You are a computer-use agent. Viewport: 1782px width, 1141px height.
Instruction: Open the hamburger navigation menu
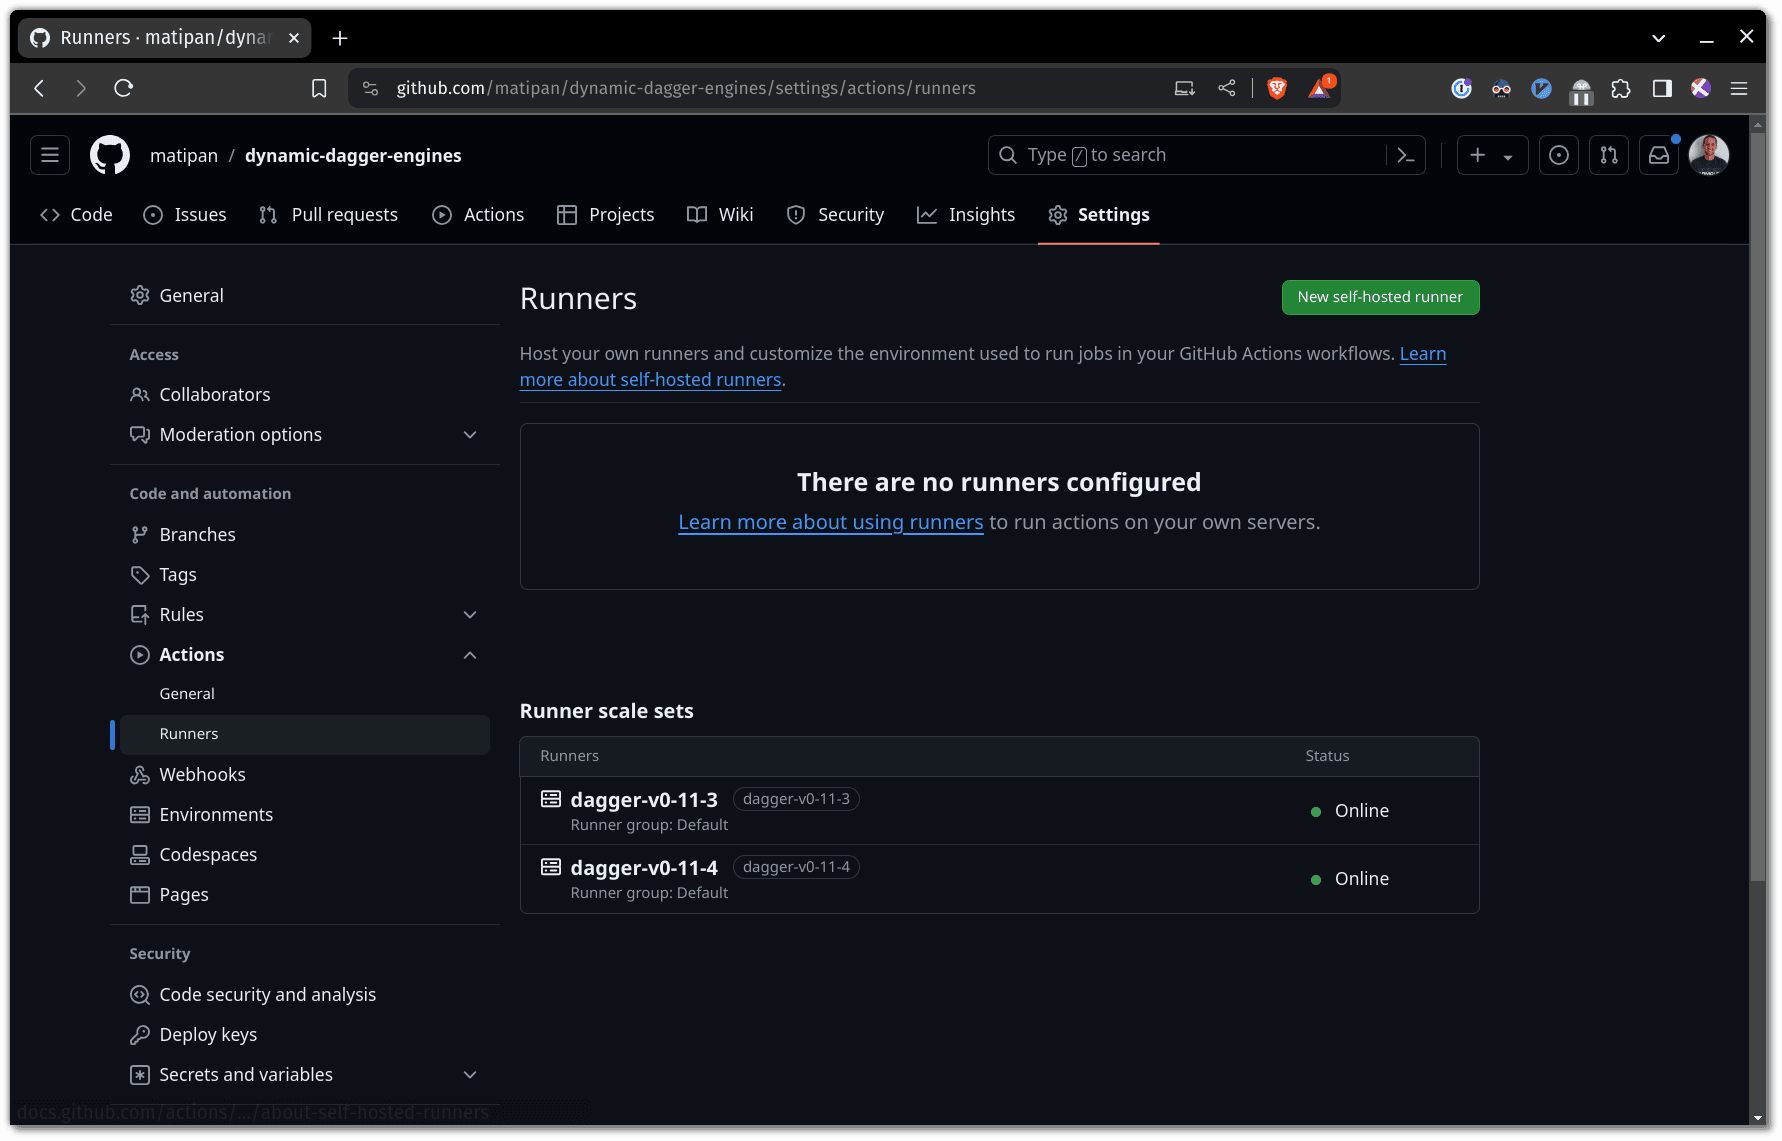[x=50, y=155]
